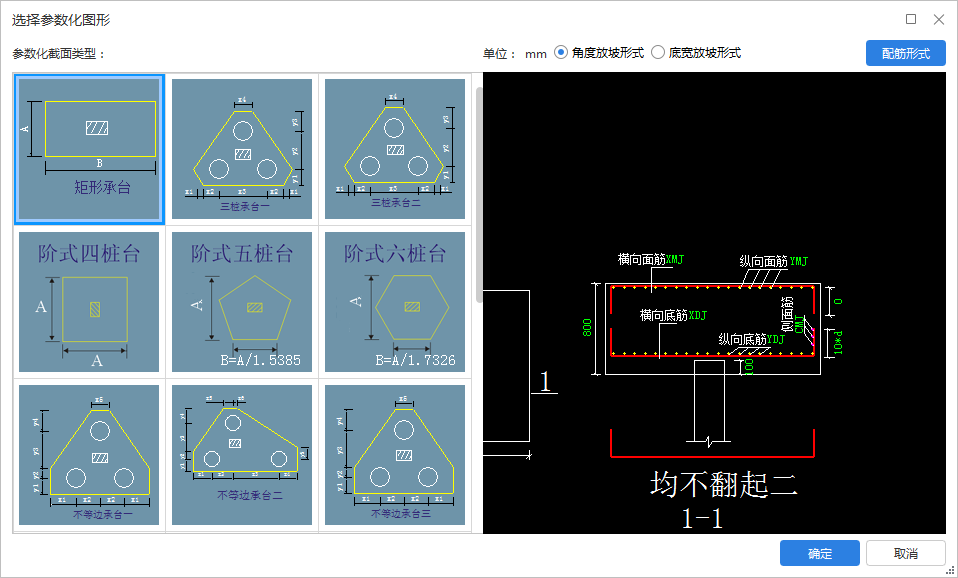
Task: Select the 矩形承台 section thumbnail
Action: pos(89,149)
